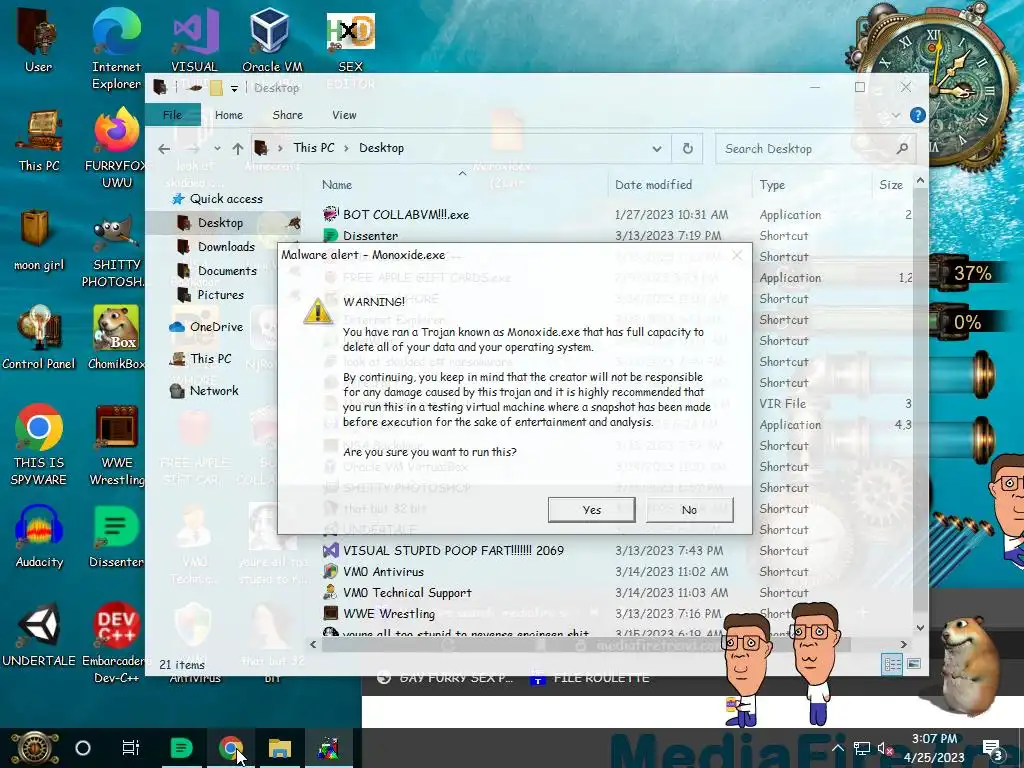Open the File tab in Explorer
Viewport: 1024px width, 768px height.
pos(172,115)
